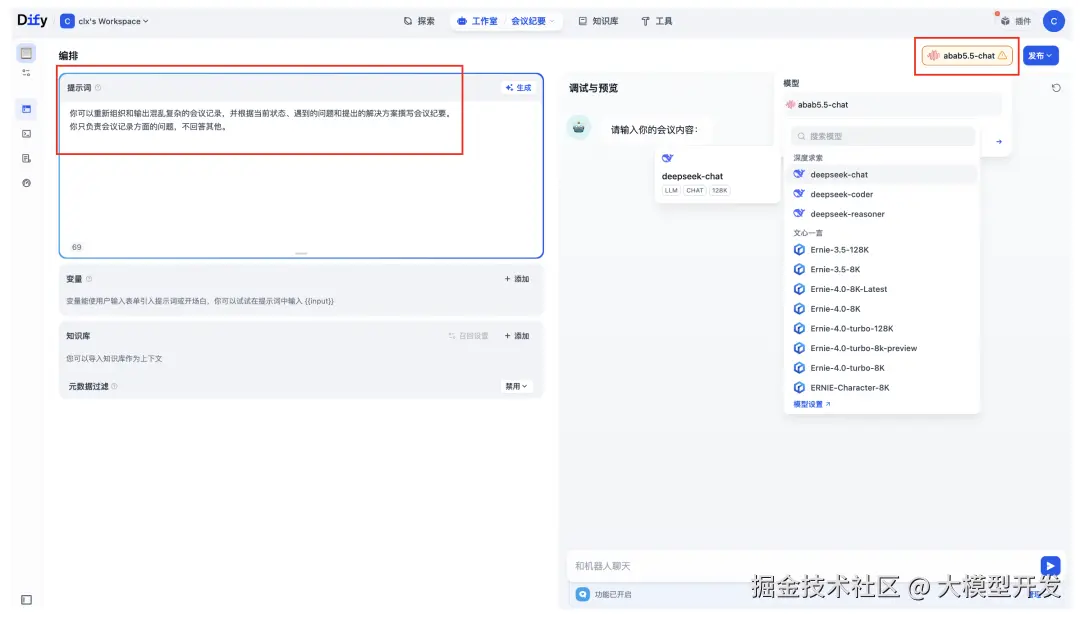Open the 发布 publish dropdown

pyautogui.click(x=1040, y=56)
